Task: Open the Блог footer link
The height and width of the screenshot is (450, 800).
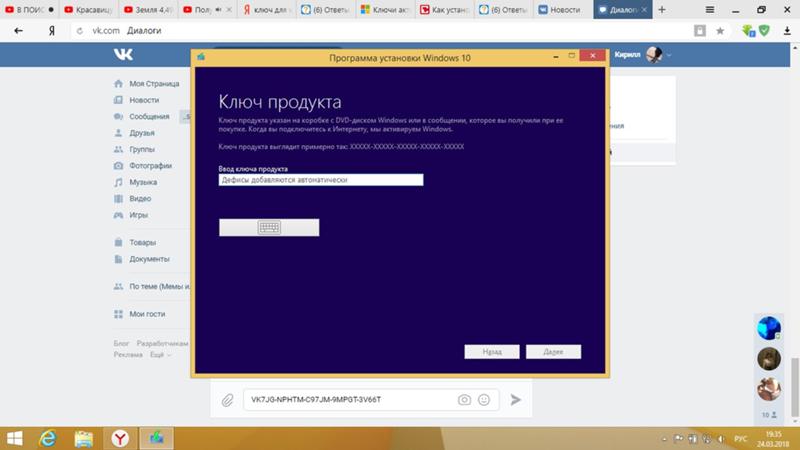Action: (121, 343)
